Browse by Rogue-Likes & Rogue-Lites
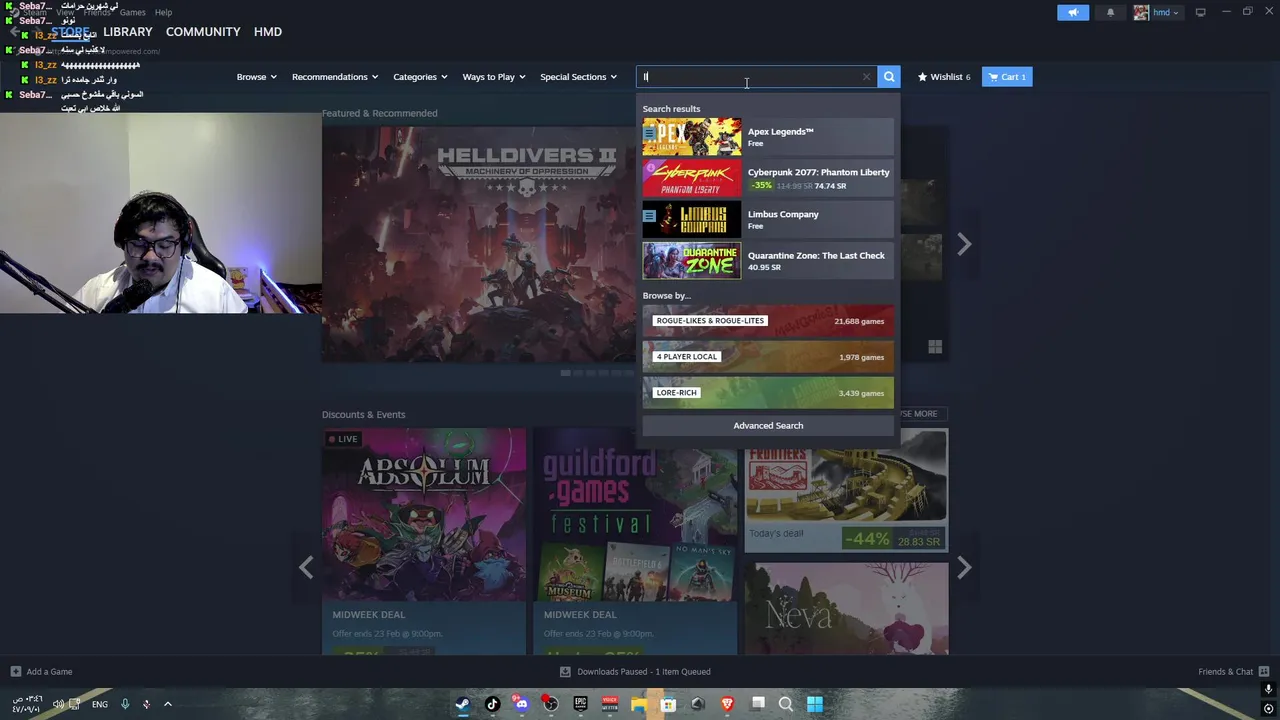Screen dimensions: 1280x720 (768, 321)
